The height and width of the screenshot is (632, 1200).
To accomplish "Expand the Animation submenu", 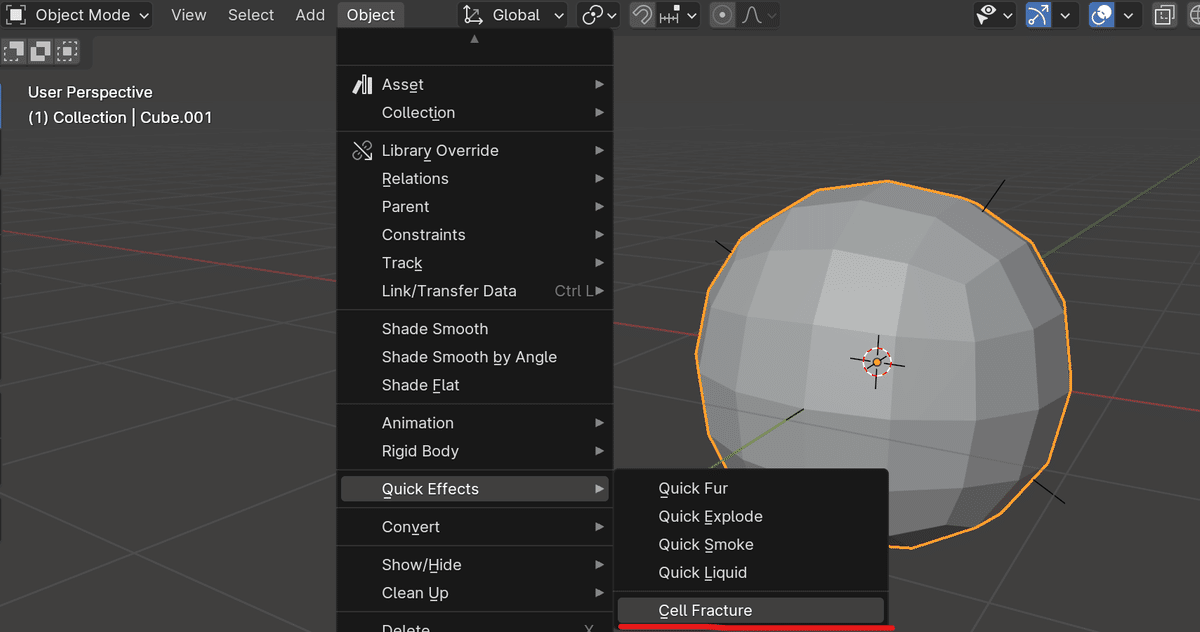I will (x=475, y=423).
